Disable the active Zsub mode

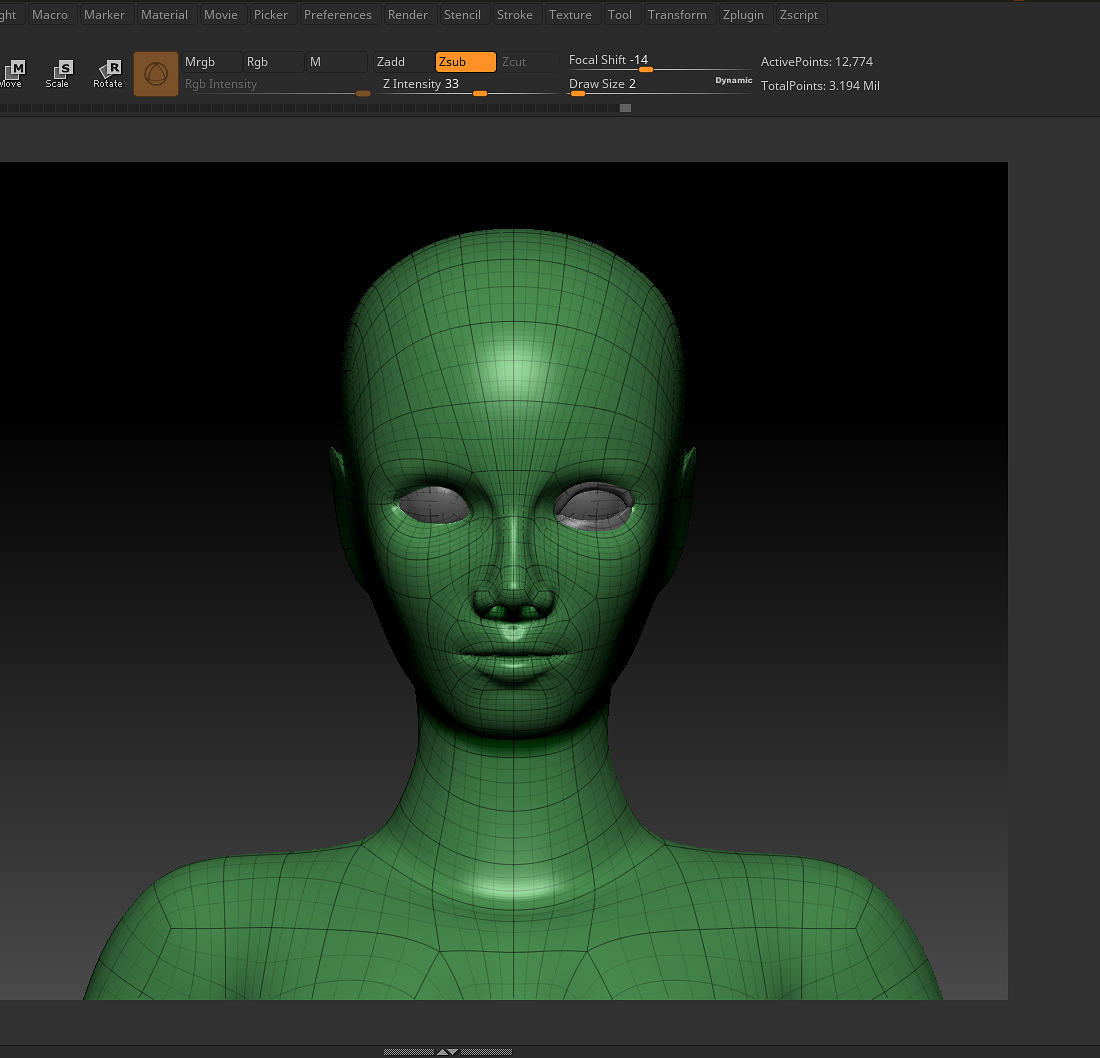(466, 62)
